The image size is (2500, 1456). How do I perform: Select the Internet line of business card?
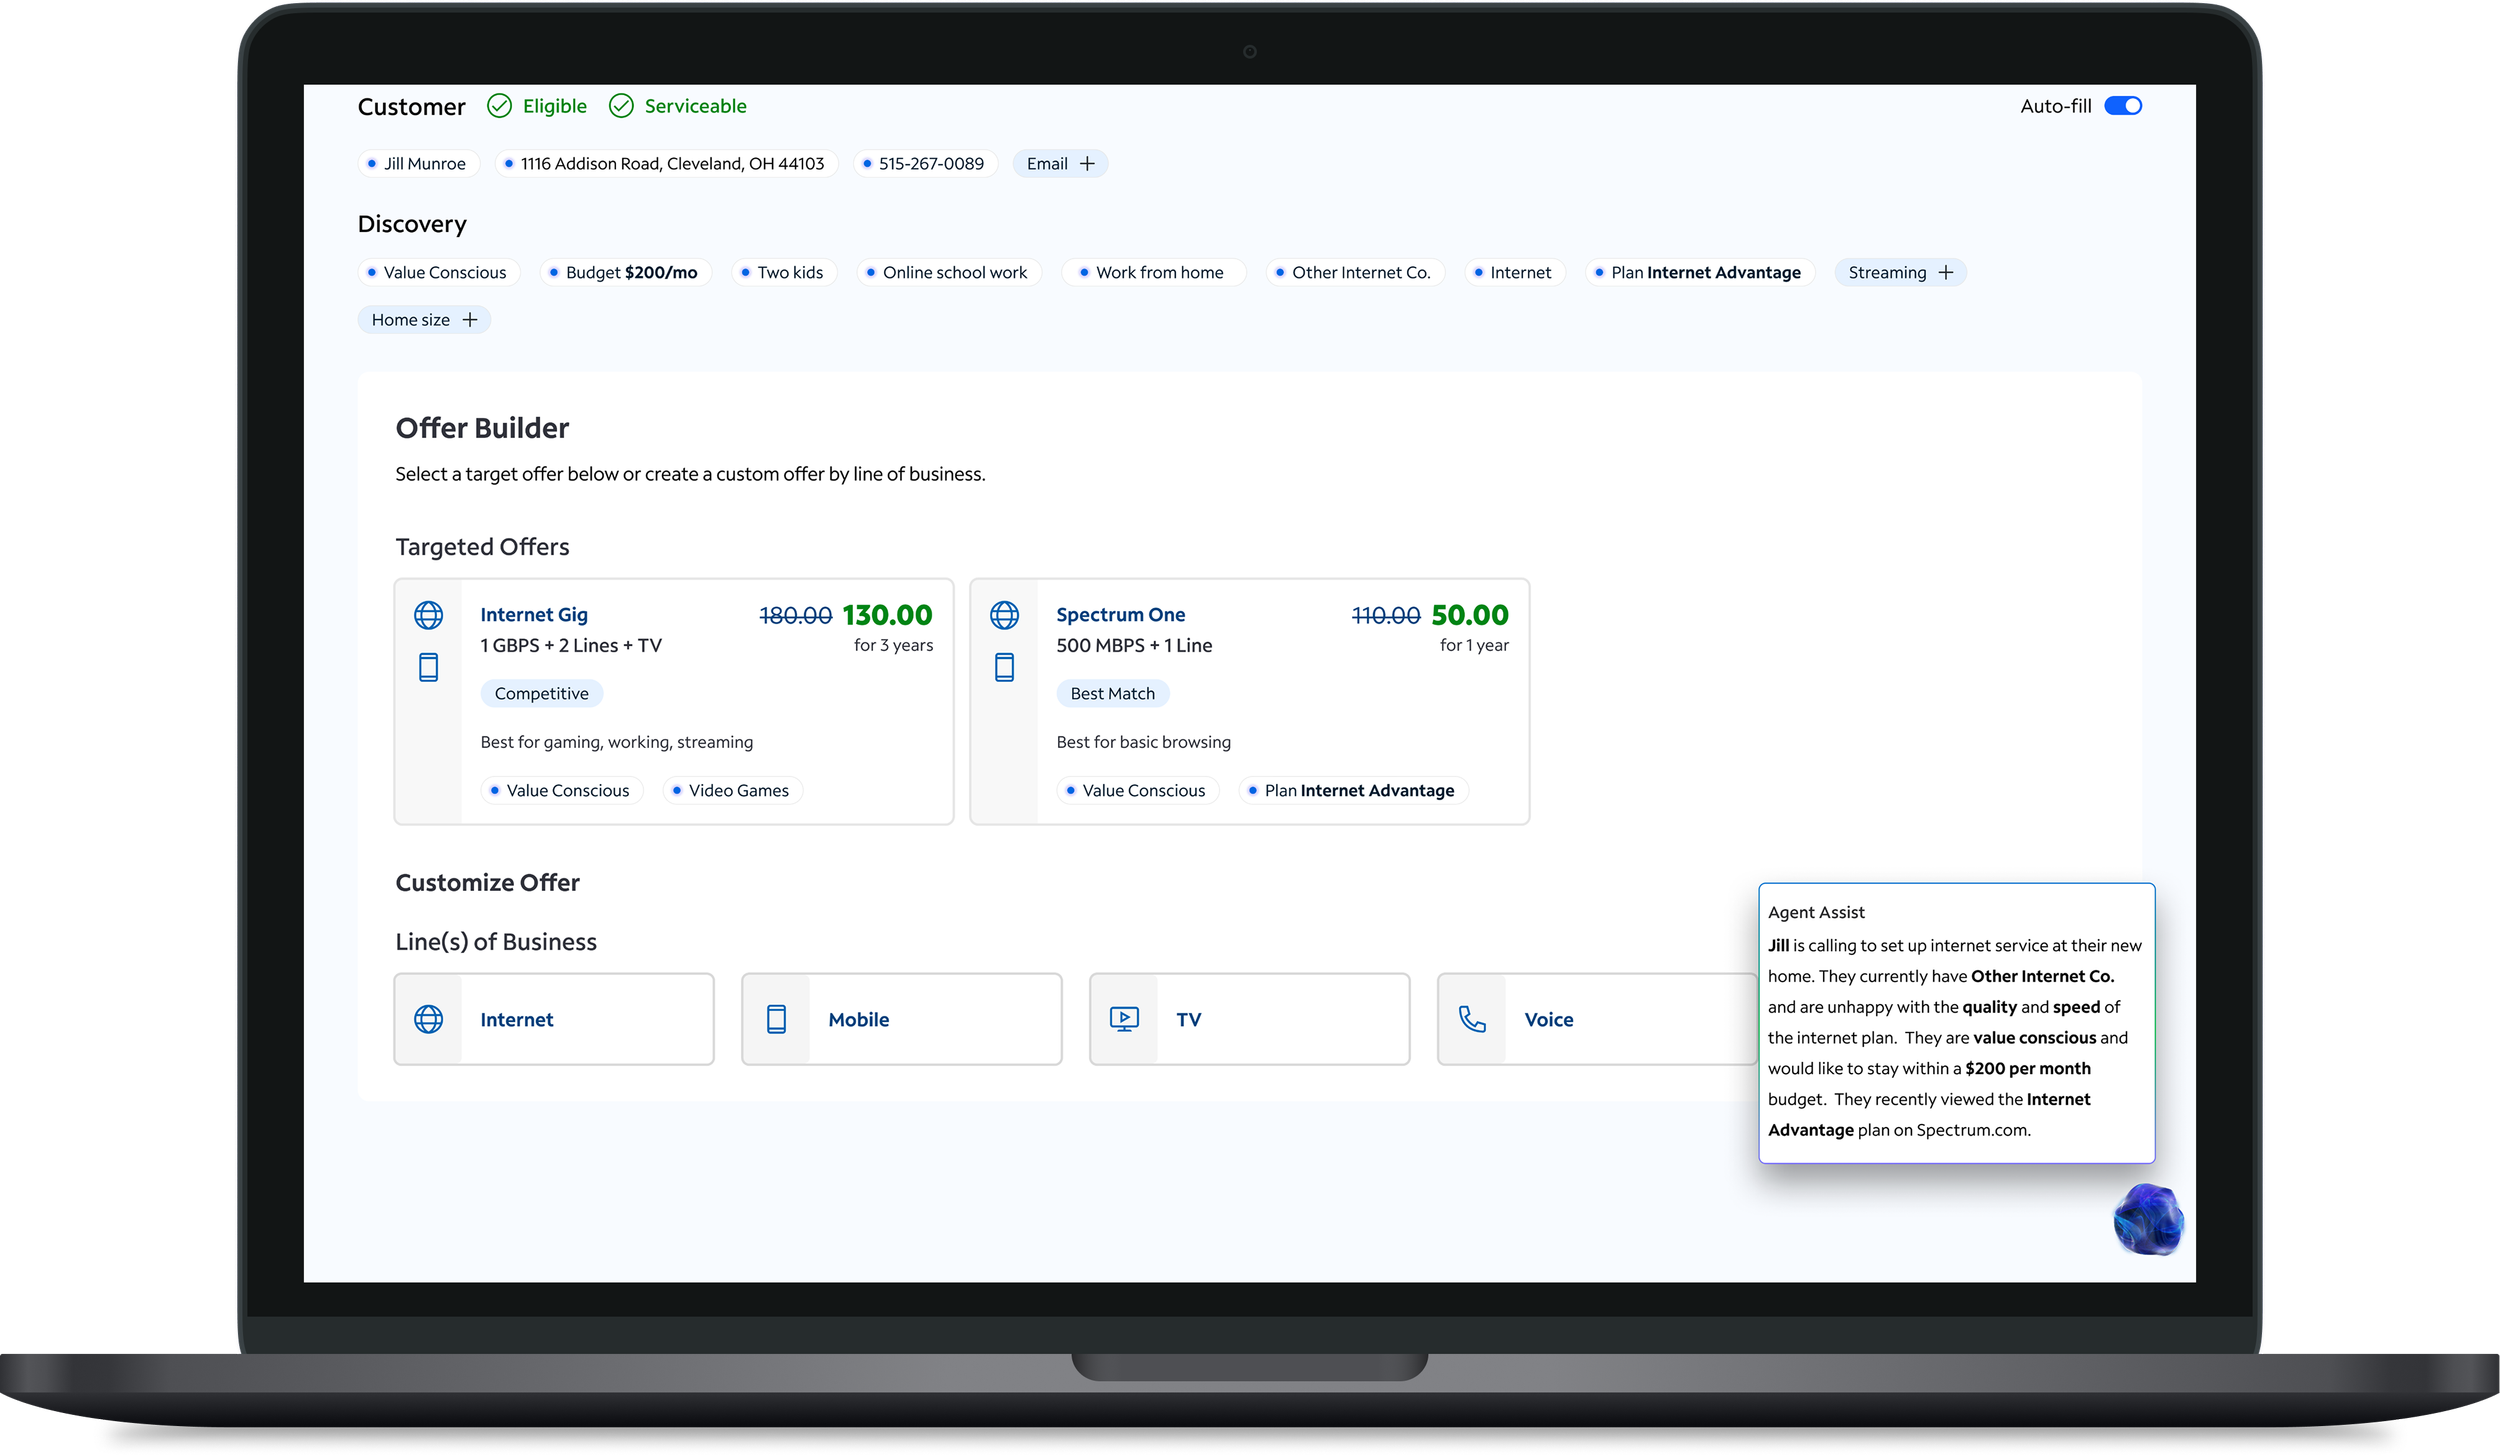(554, 1019)
